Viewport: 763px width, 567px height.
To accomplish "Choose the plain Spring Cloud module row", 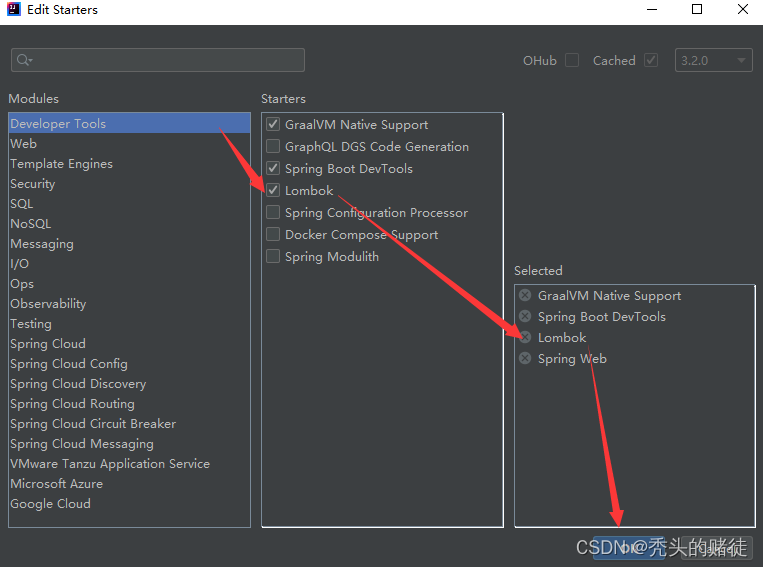I will click(x=129, y=344).
